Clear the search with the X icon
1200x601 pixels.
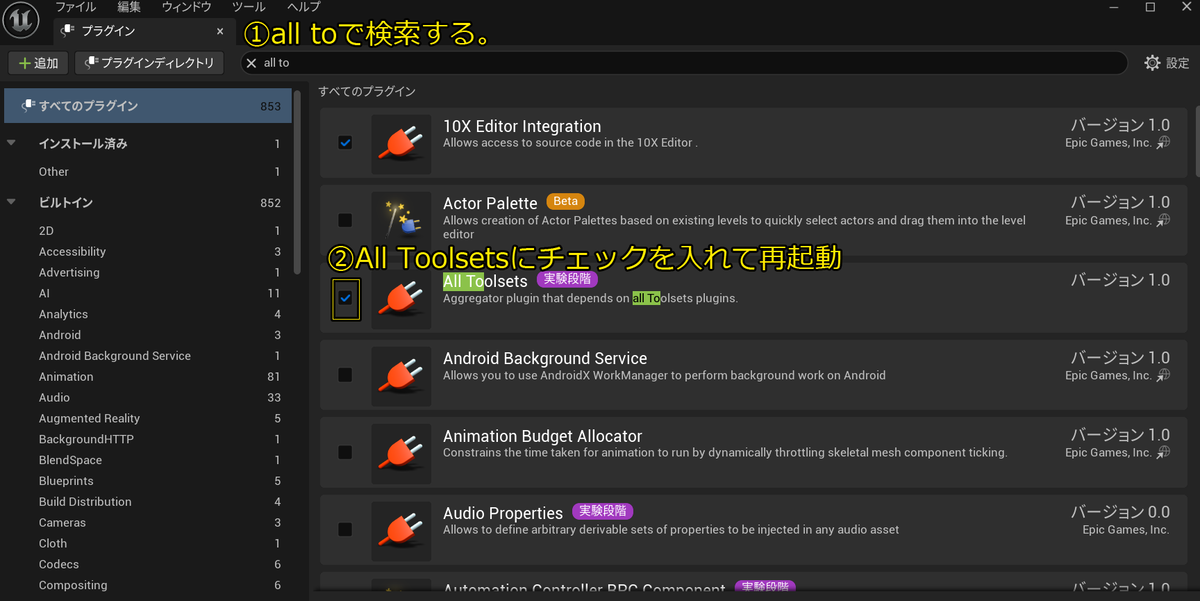[x=251, y=63]
